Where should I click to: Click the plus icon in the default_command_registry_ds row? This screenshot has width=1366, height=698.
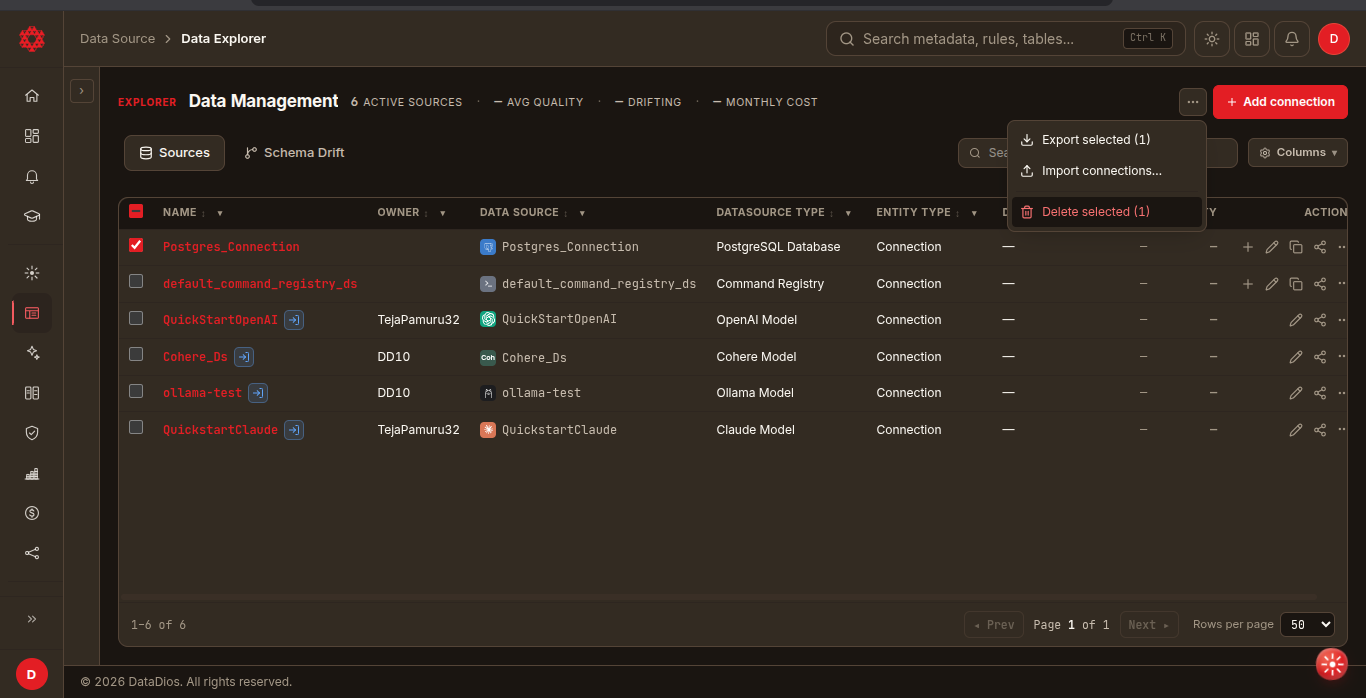coord(1248,284)
